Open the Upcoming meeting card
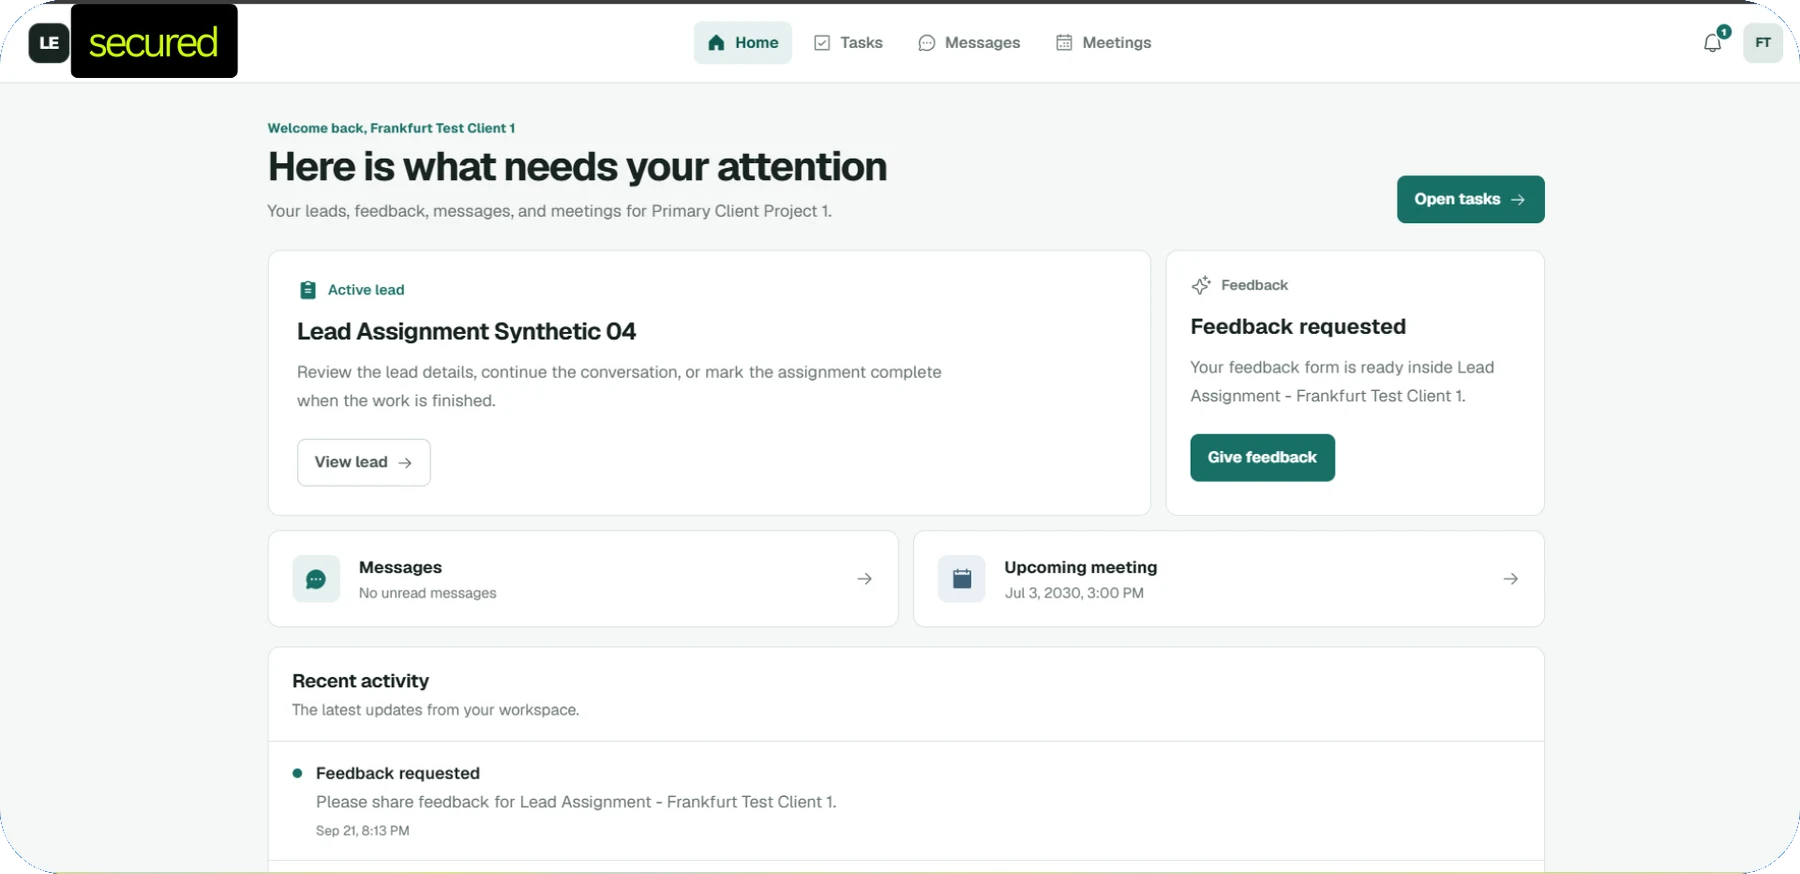 pyautogui.click(x=1229, y=579)
